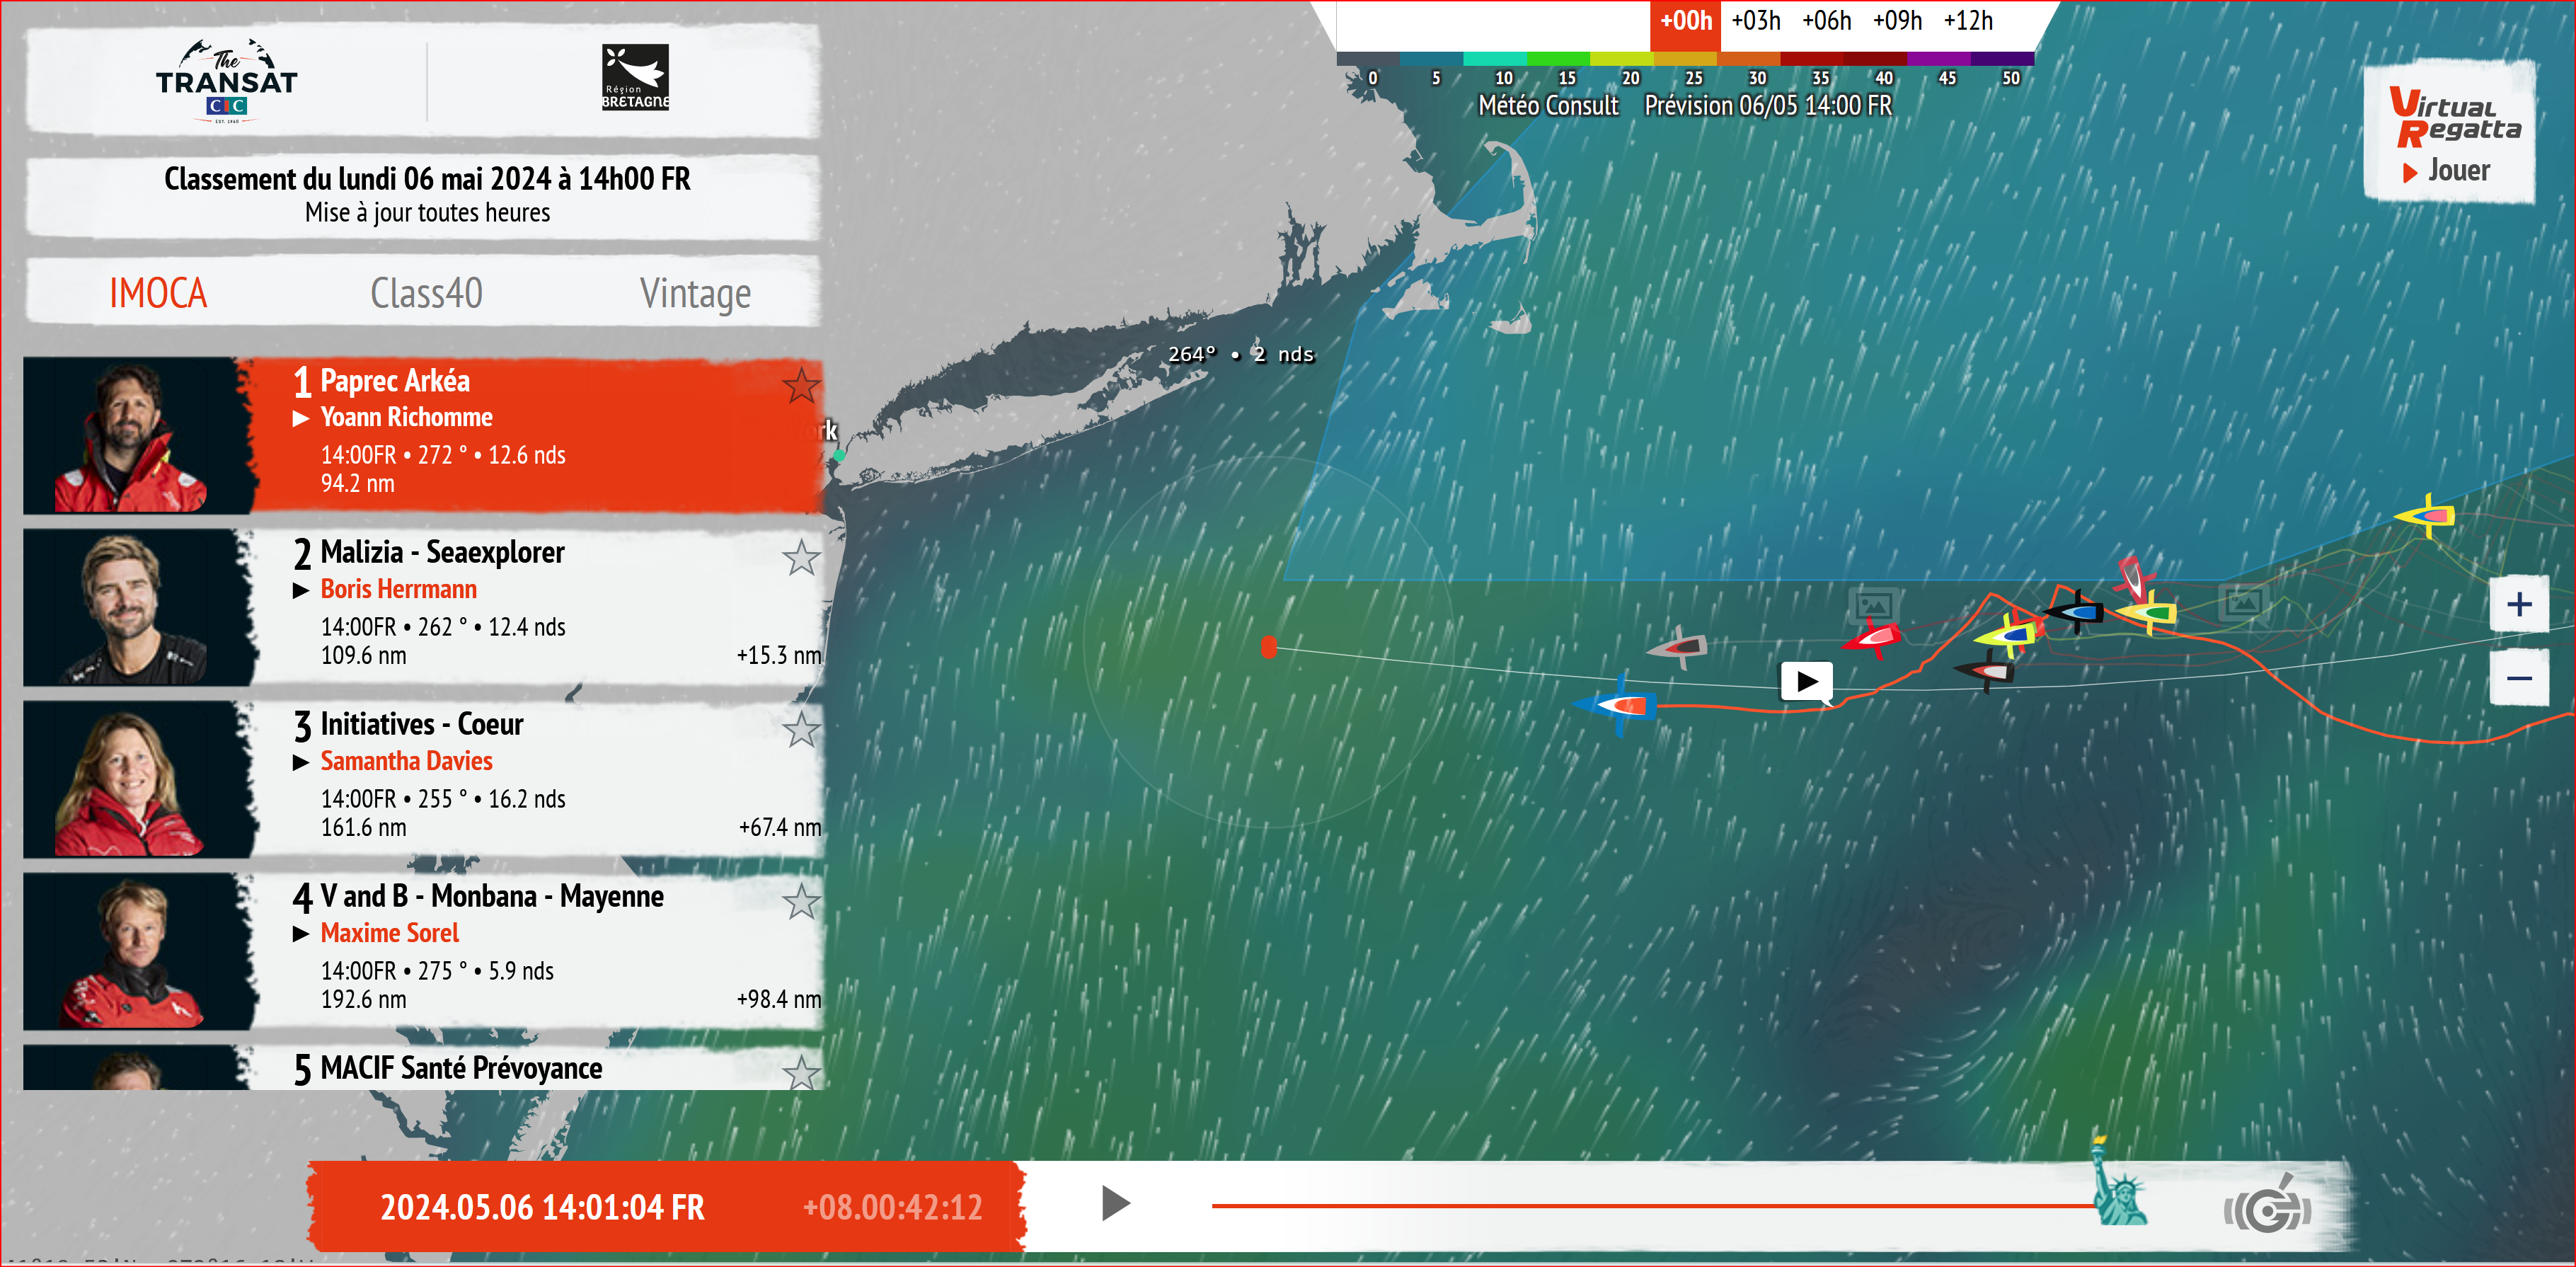The width and height of the screenshot is (2576, 1267).
Task: Favorite Paprec Arkéa with the star
Action: click(x=801, y=385)
